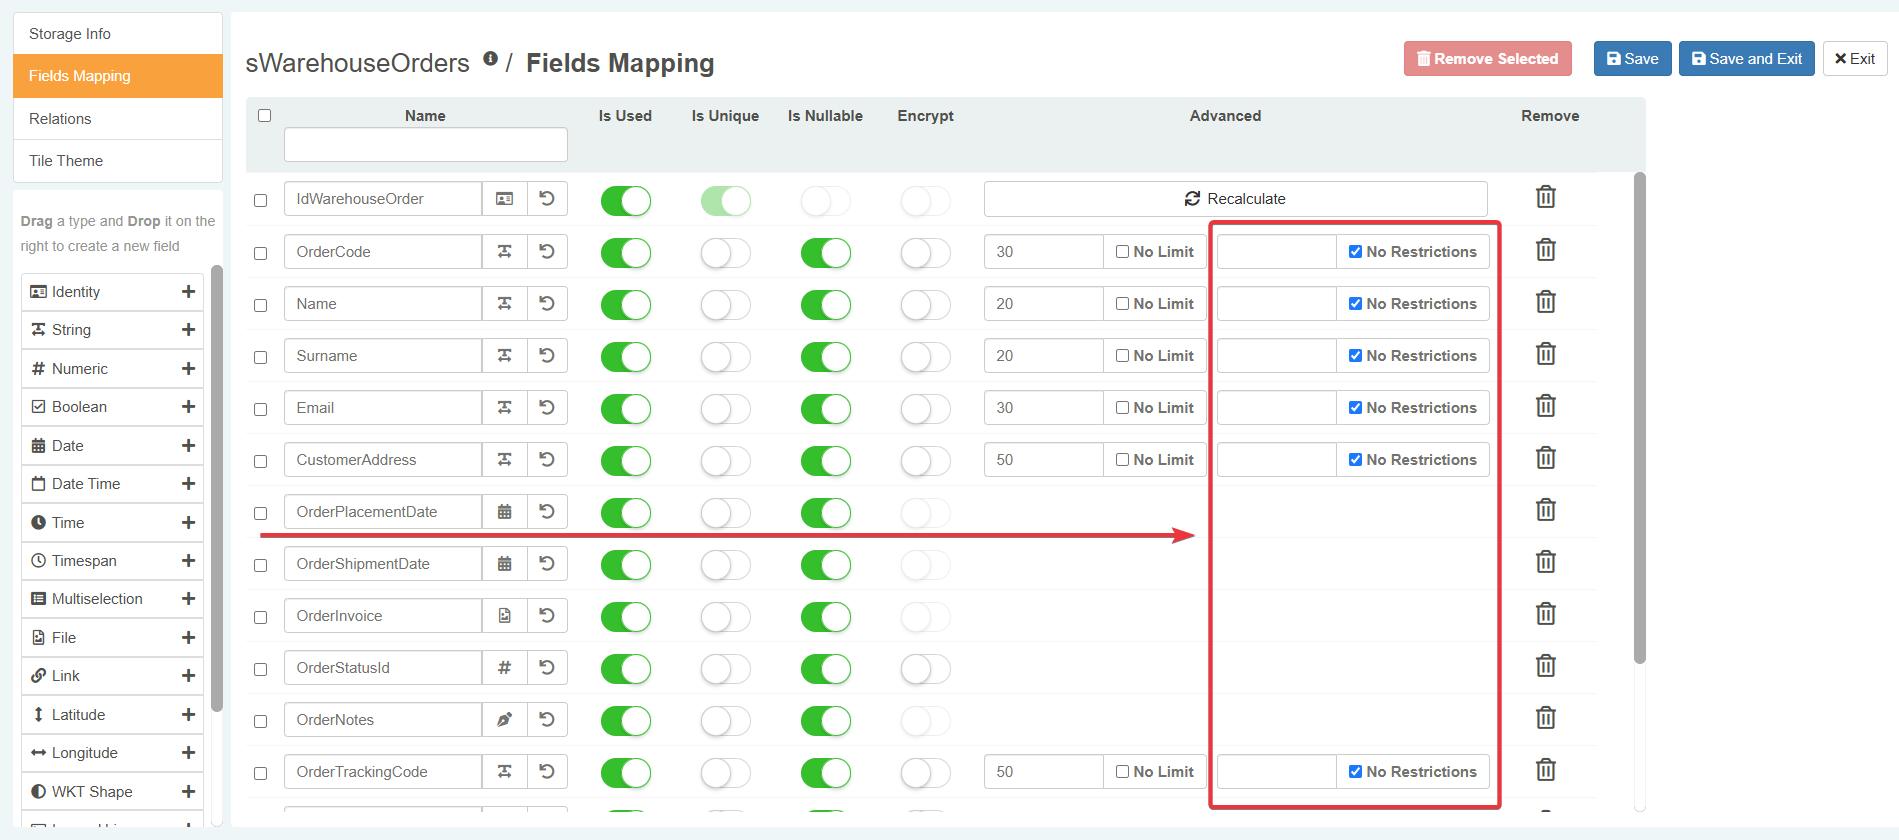The image size is (1899, 840).
Task: Switch to Tile Theme section
Action: click(66, 161)
